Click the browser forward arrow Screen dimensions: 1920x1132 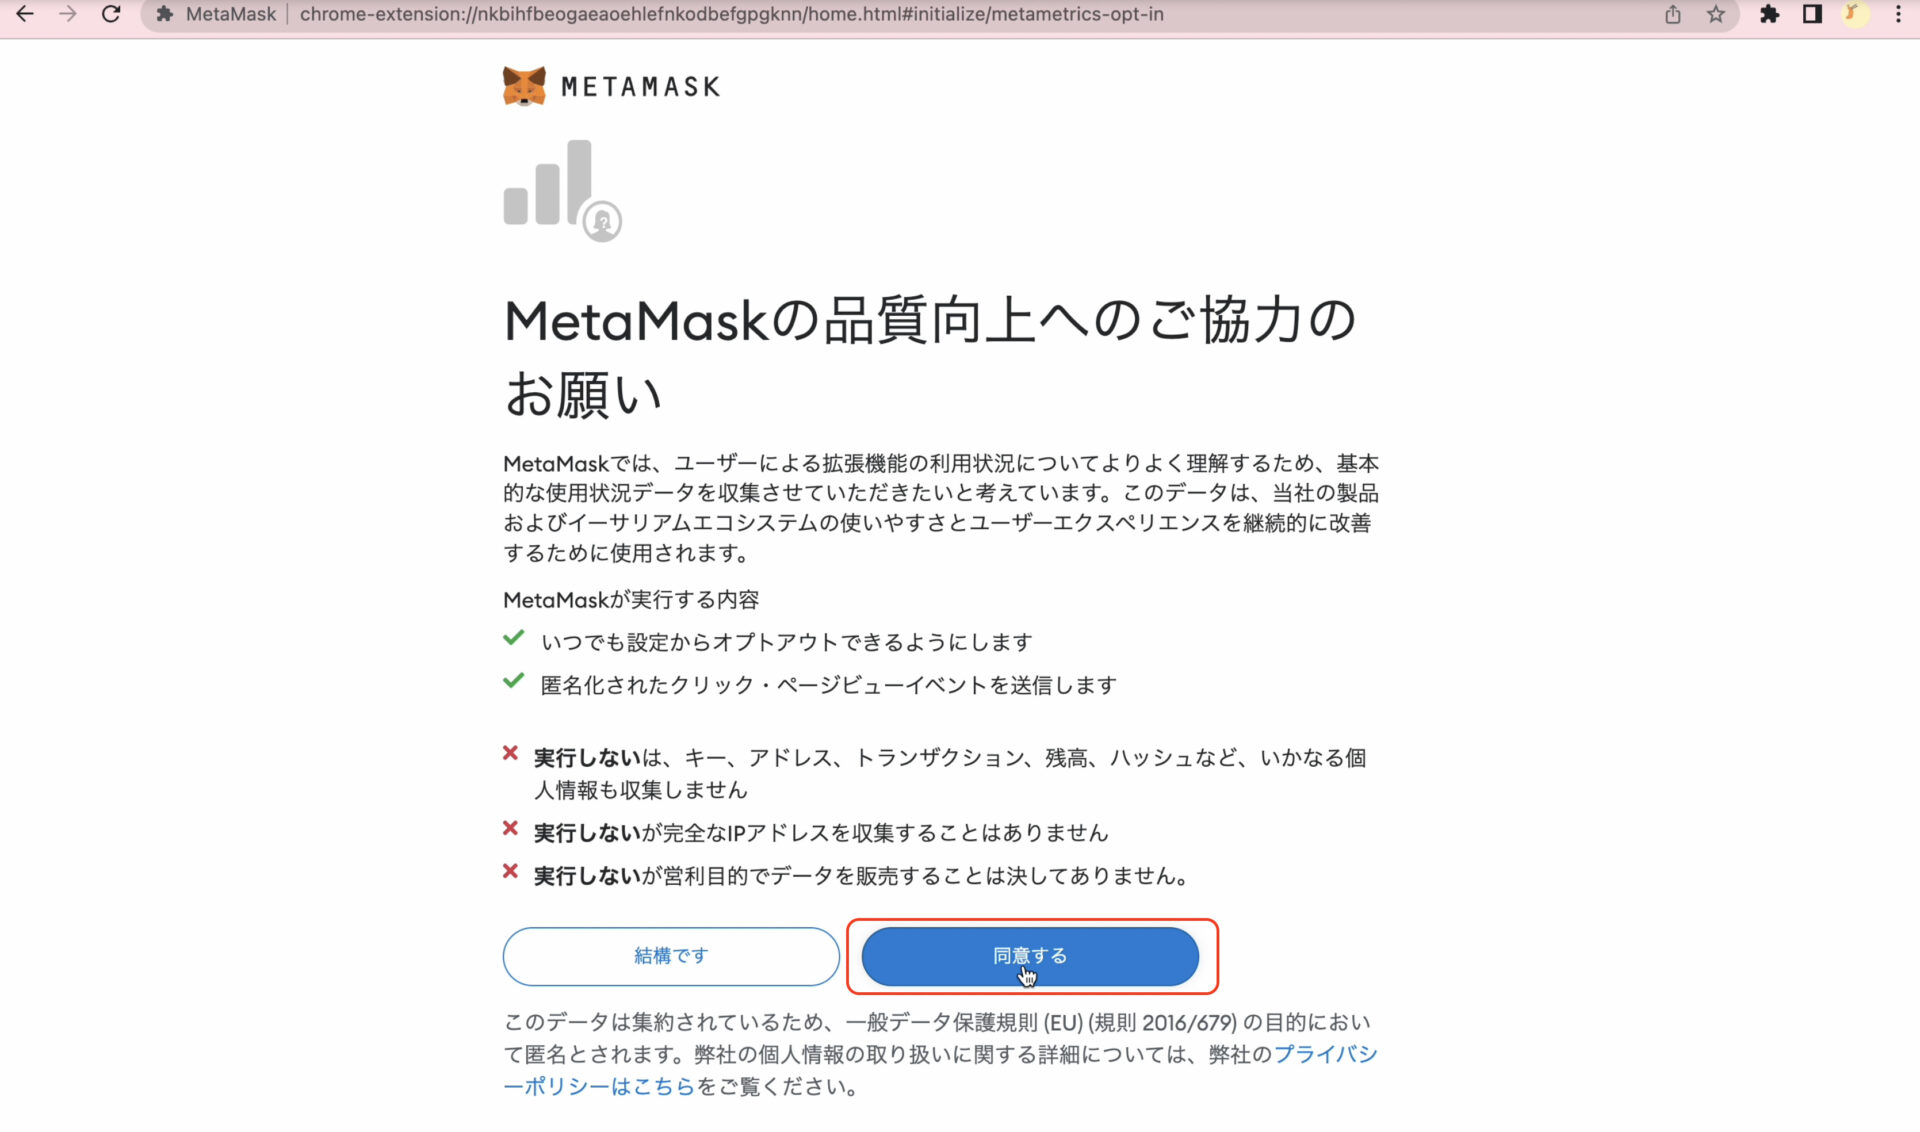[x=68, y=14]
